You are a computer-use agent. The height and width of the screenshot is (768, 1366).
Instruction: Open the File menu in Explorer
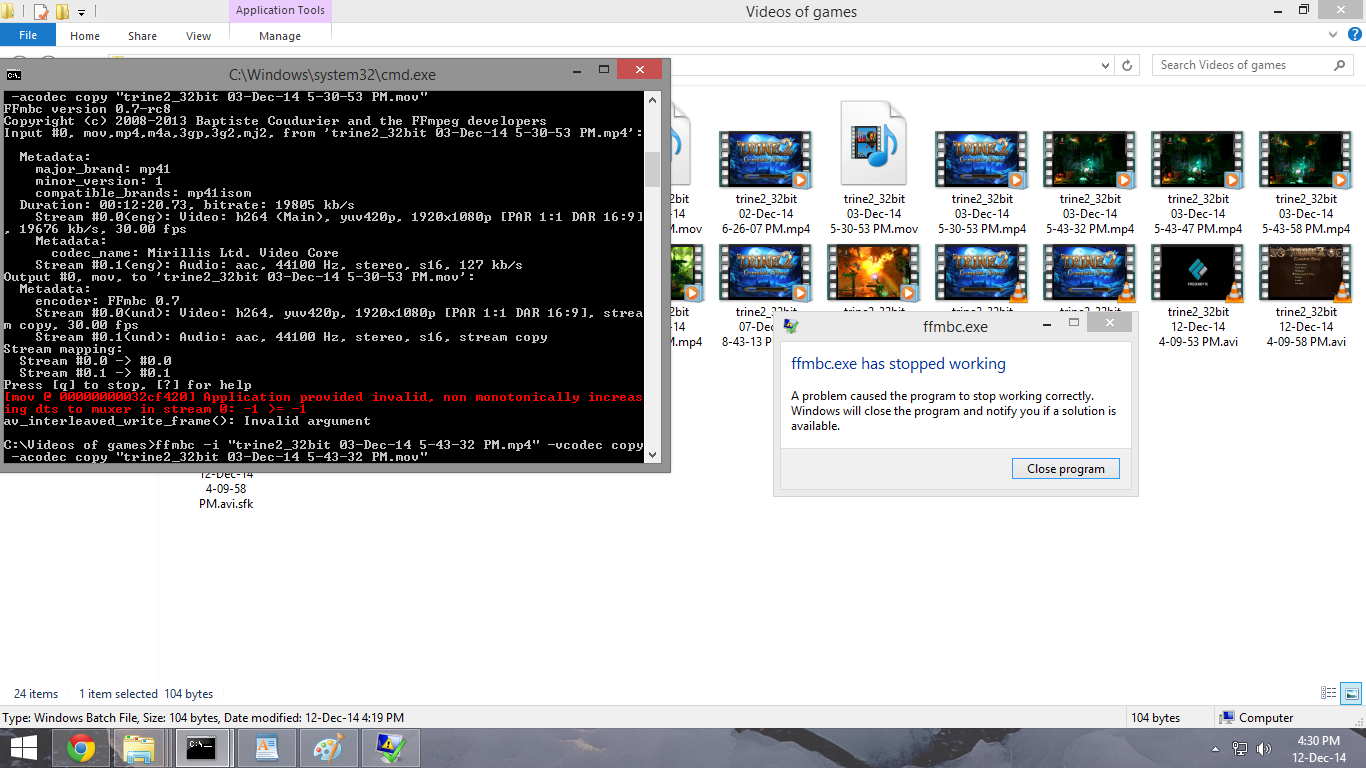(28, 35)
